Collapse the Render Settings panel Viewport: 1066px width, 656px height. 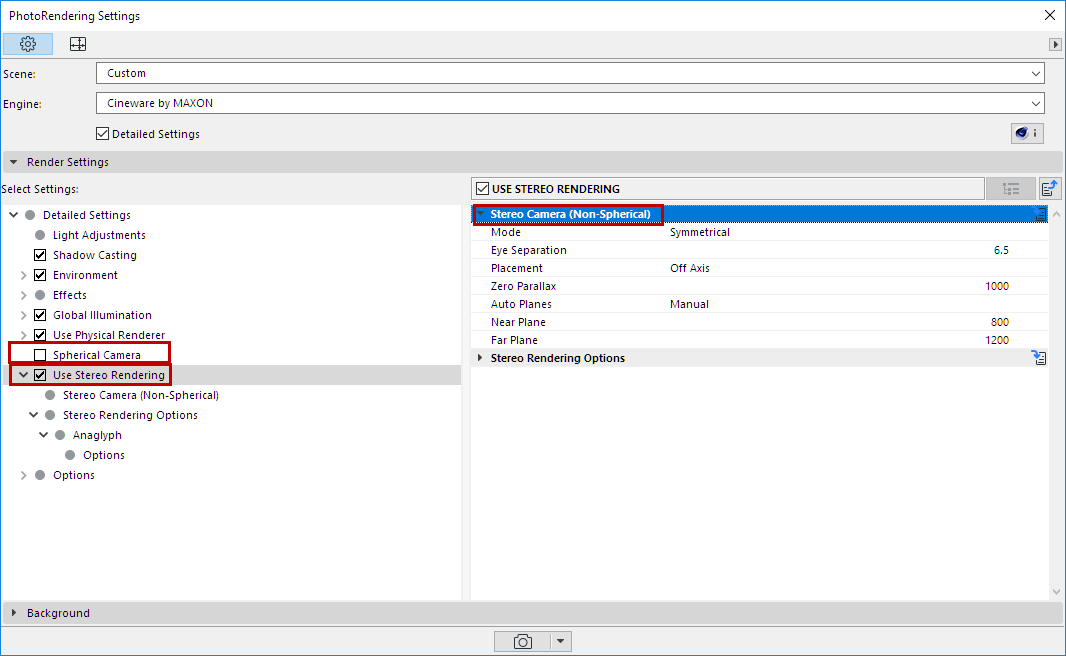[14, 162]
